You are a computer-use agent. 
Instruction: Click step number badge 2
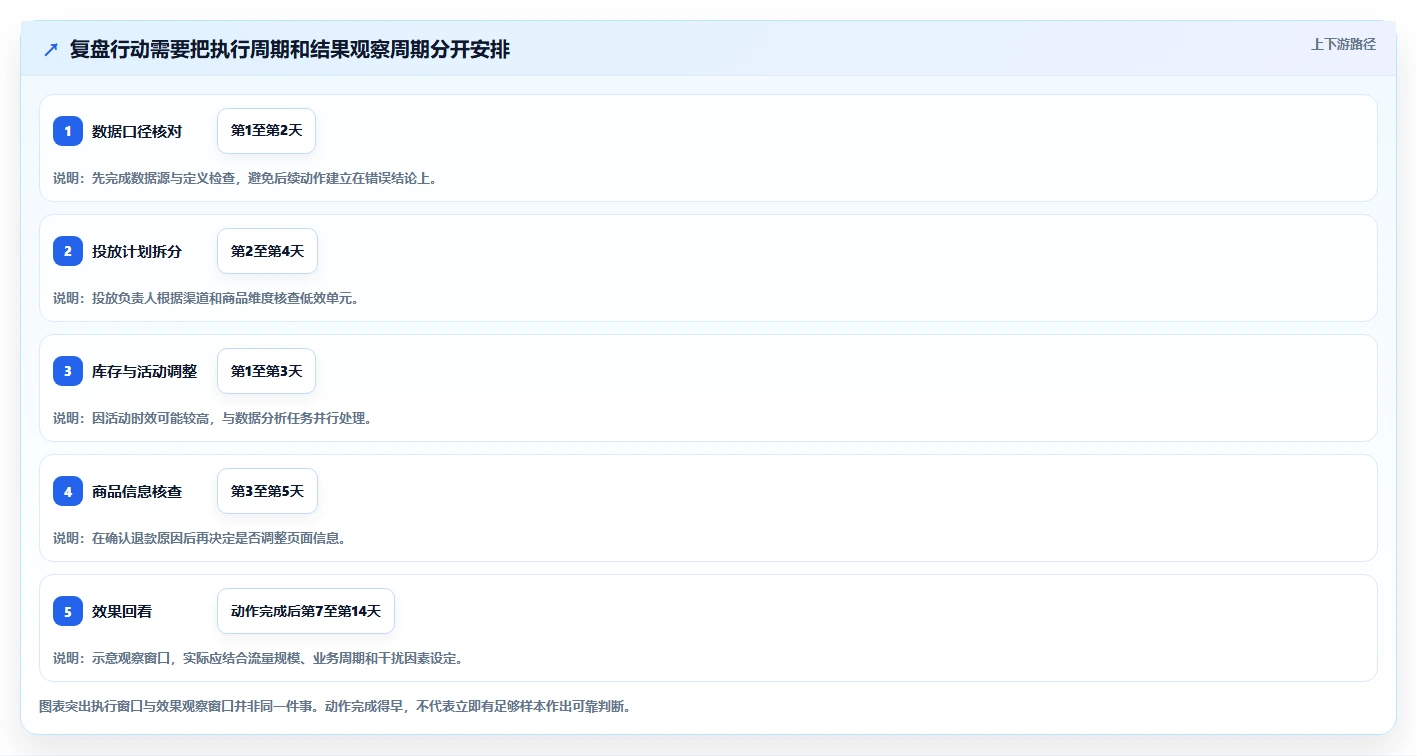68,251
